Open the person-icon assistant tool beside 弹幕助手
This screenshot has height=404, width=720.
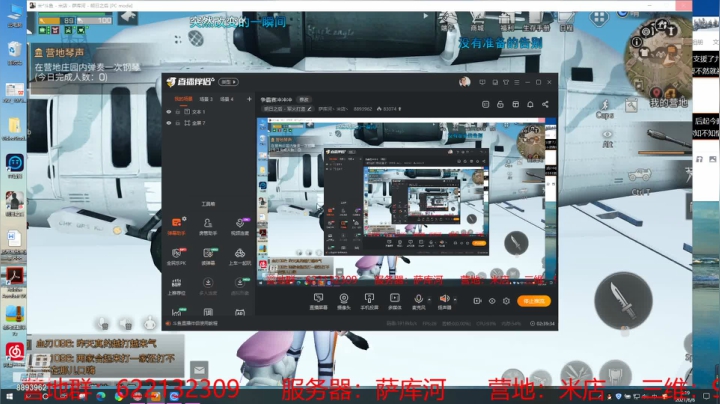coord(208,226)
